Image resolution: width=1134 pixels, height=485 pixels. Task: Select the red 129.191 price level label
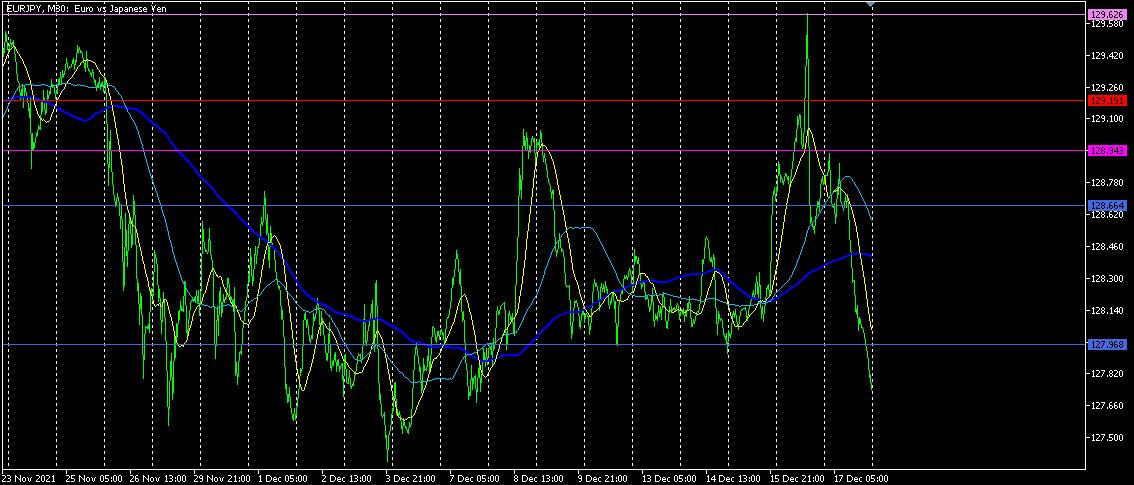click(1107, 100)
